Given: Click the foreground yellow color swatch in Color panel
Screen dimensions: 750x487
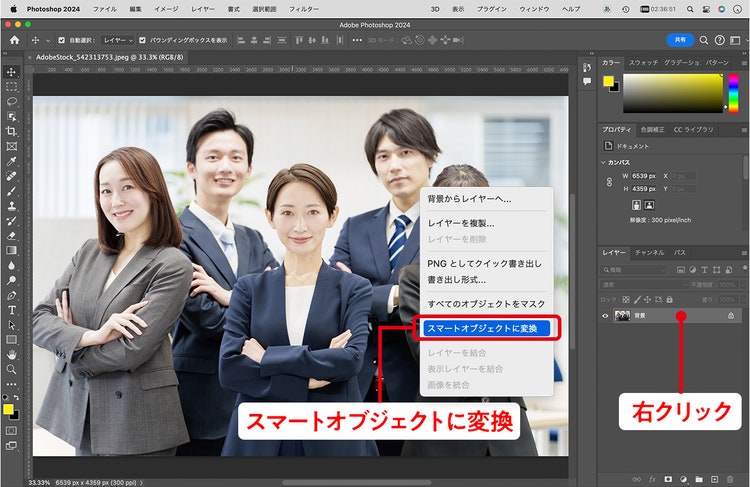Looking at the screenshot, I should point(608,81).
